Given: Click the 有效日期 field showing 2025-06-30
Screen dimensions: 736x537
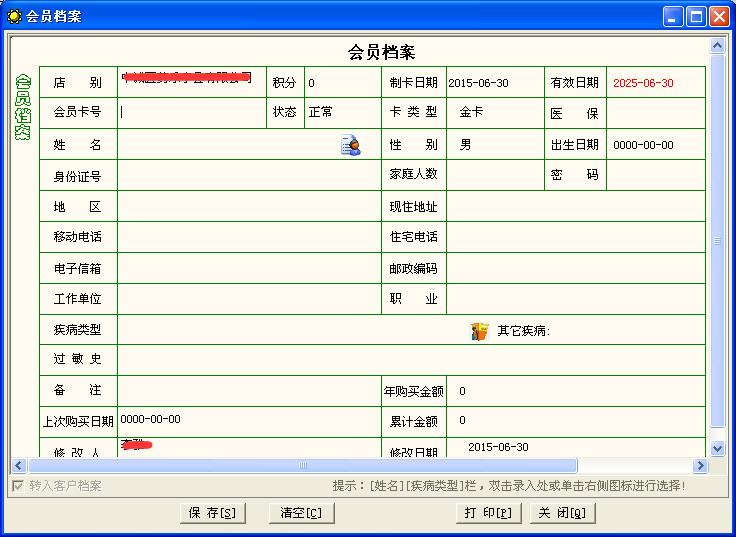Looking at the screenshot, I should click(655, 83).
